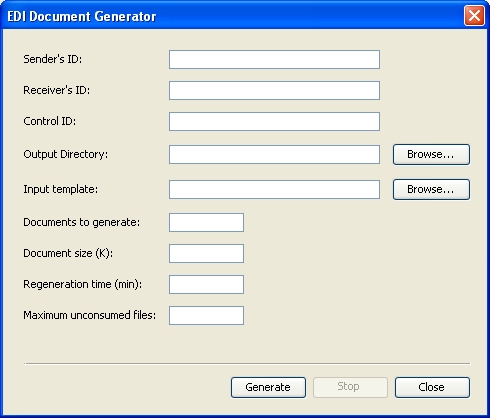
Task: Click the Output Directory text field
Action: tap(274, 154)
